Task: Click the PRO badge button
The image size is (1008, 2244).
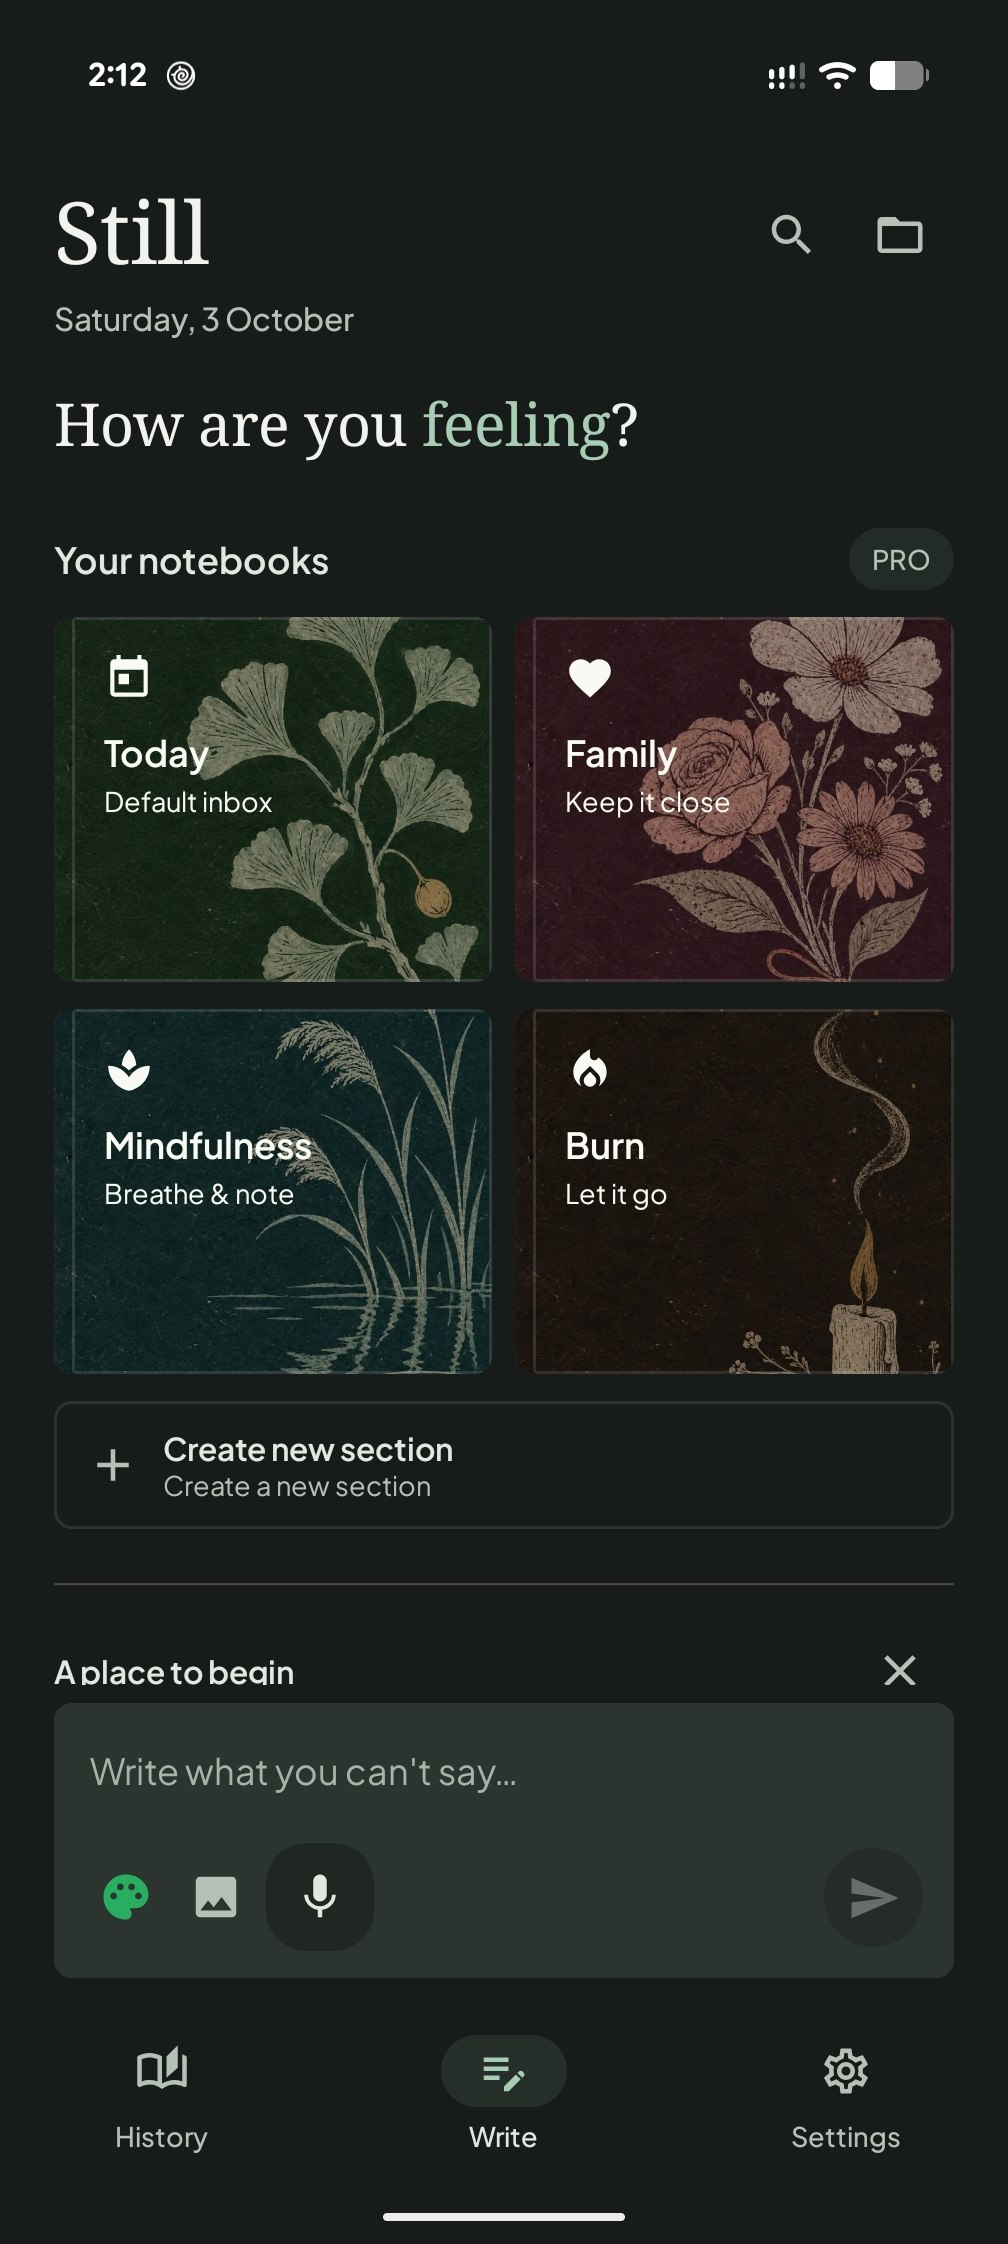Action: coord(901,559)
